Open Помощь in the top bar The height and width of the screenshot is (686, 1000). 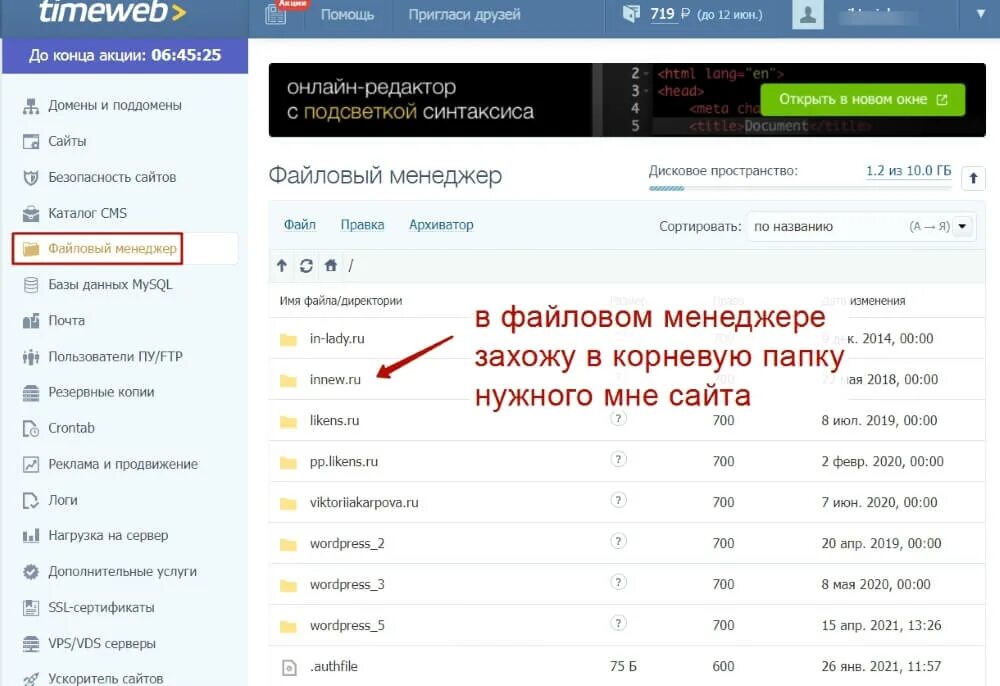click(348, 14)
